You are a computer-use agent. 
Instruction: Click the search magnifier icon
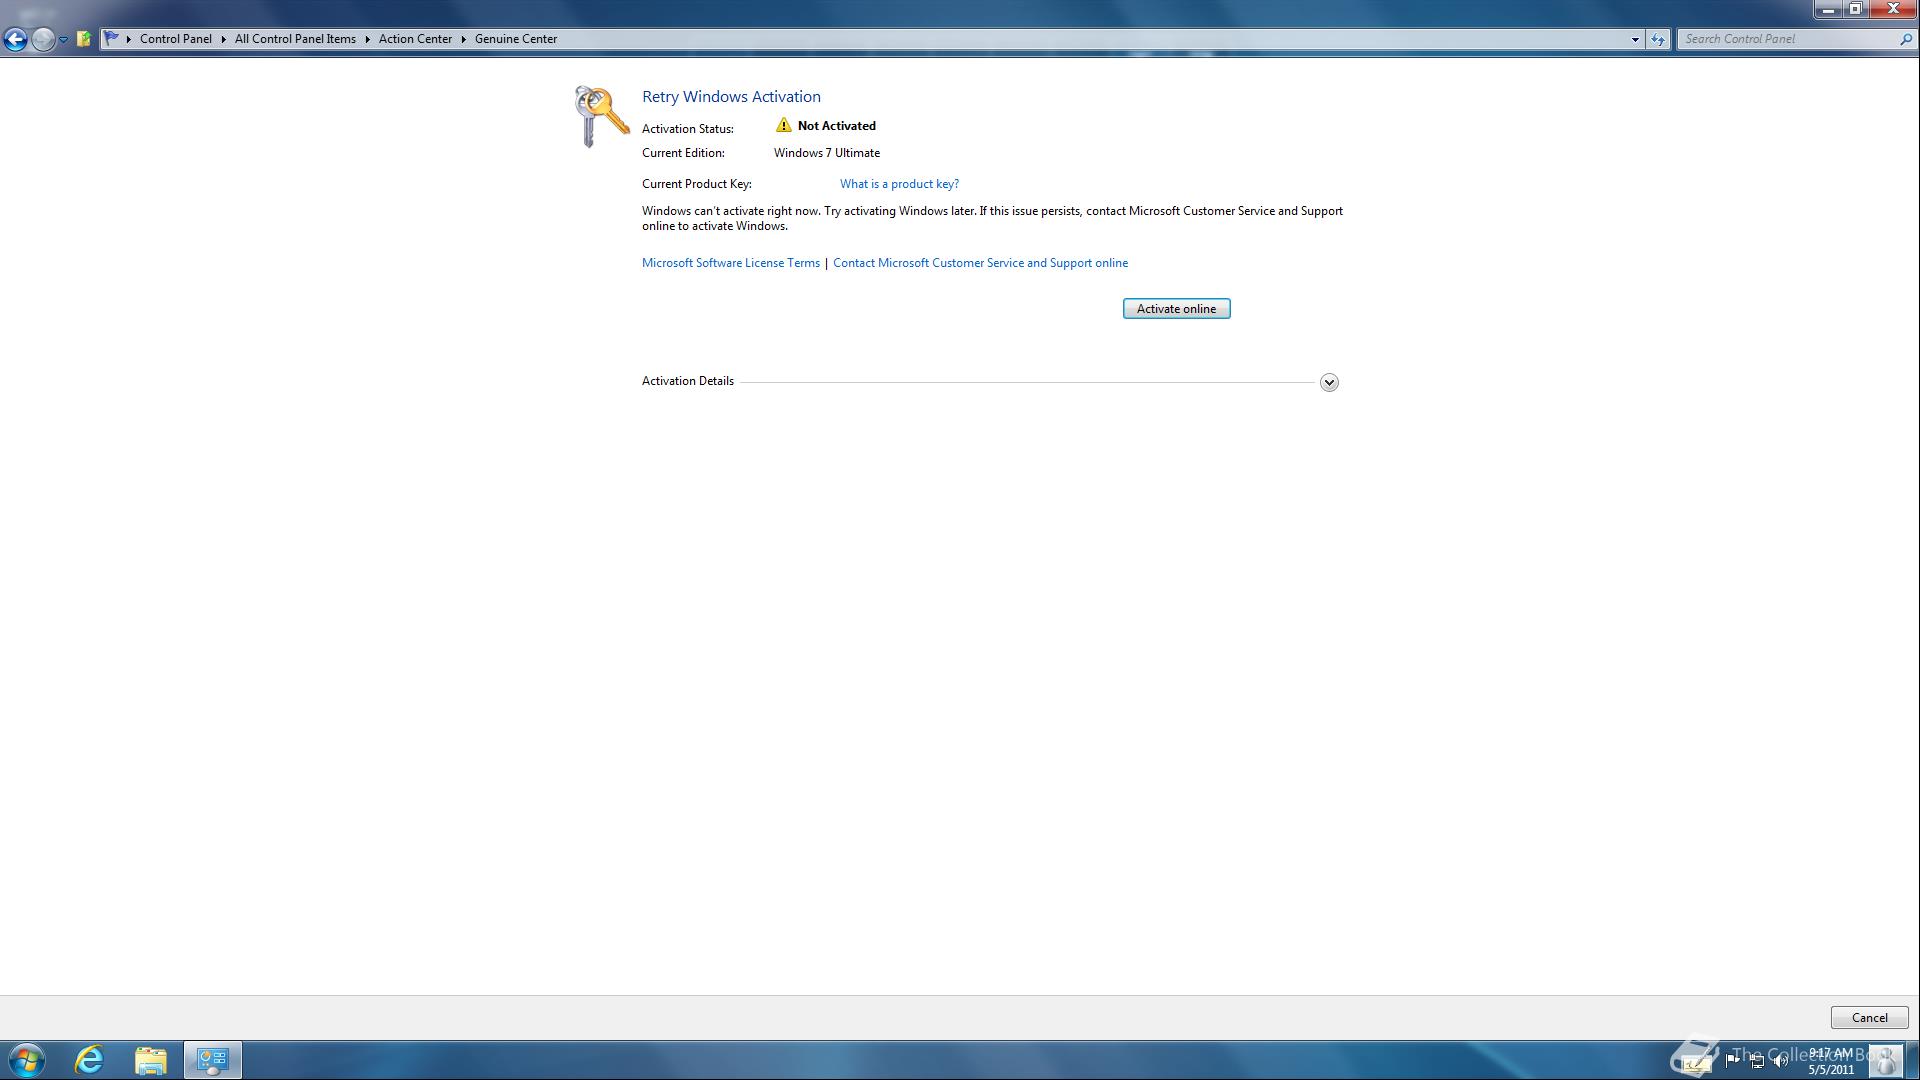[1905, 39]
